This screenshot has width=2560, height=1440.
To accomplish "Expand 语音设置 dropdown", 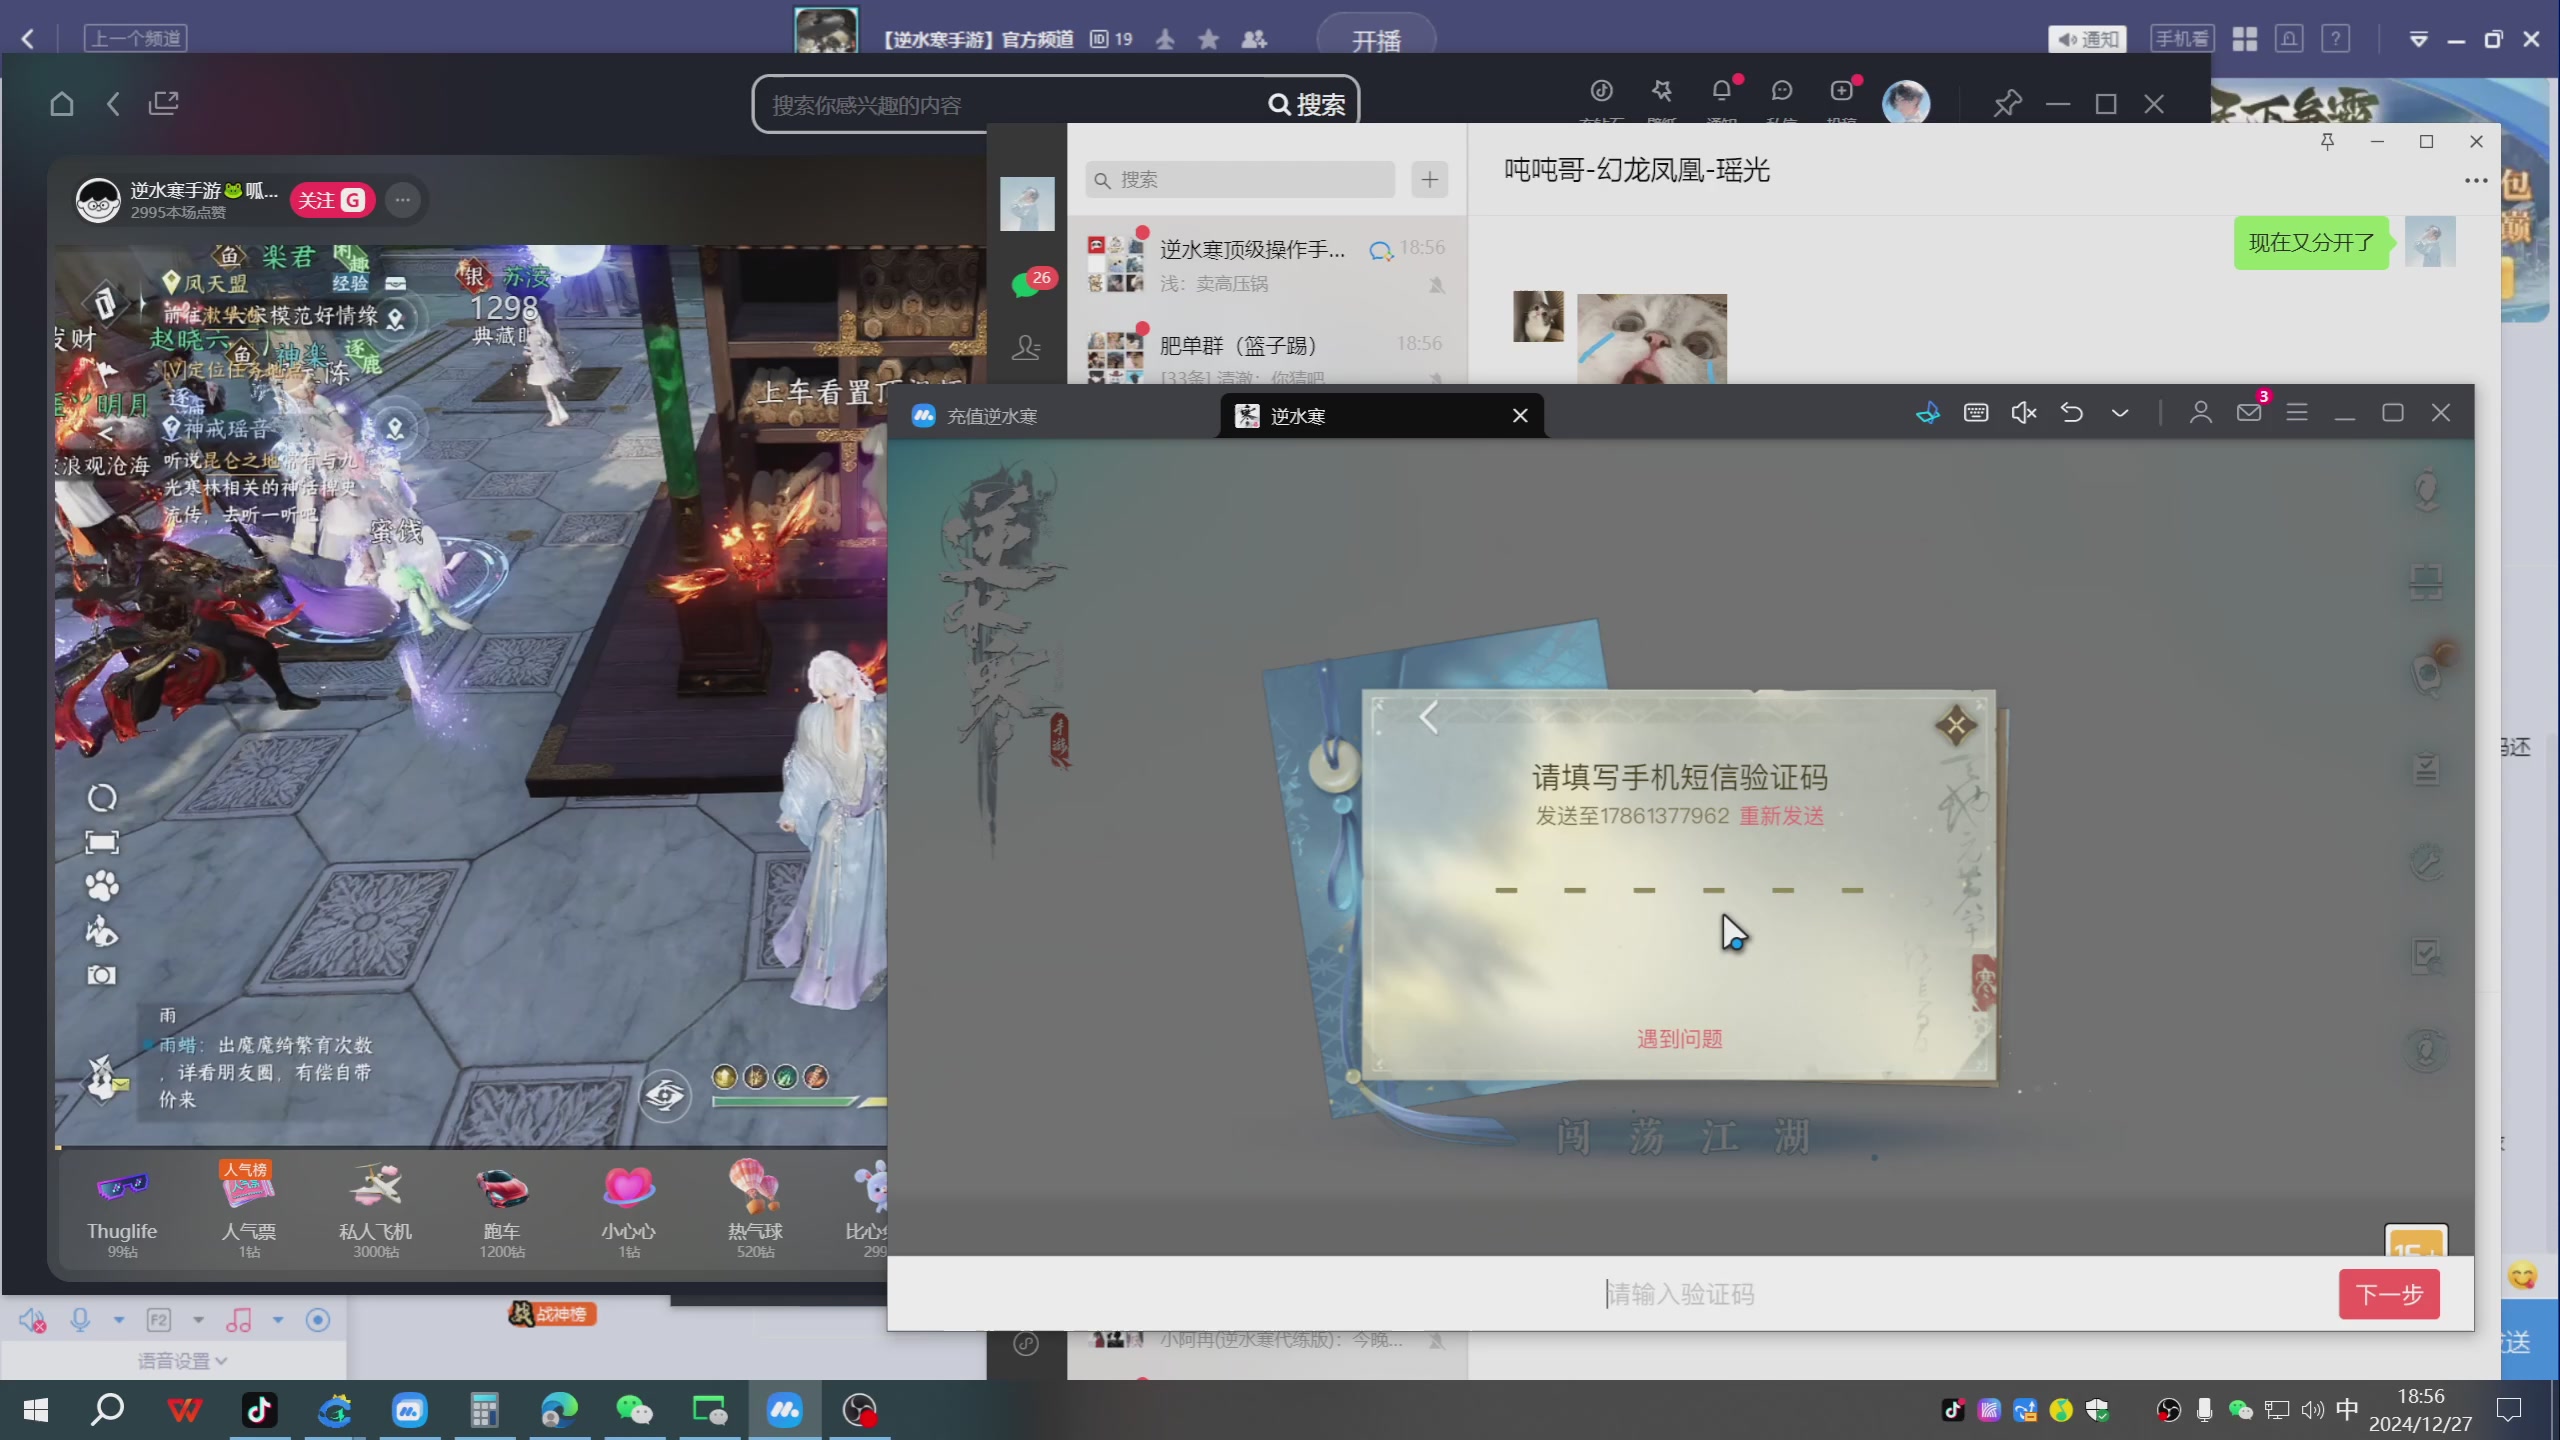I will pyautogui.click(x=182, y=1361).
